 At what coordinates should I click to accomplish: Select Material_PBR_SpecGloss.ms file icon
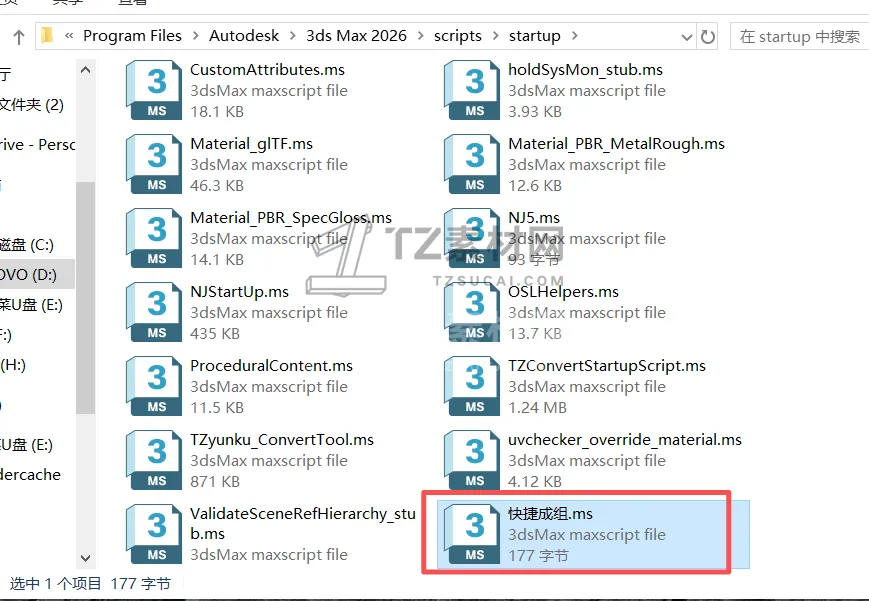point(155,238)
